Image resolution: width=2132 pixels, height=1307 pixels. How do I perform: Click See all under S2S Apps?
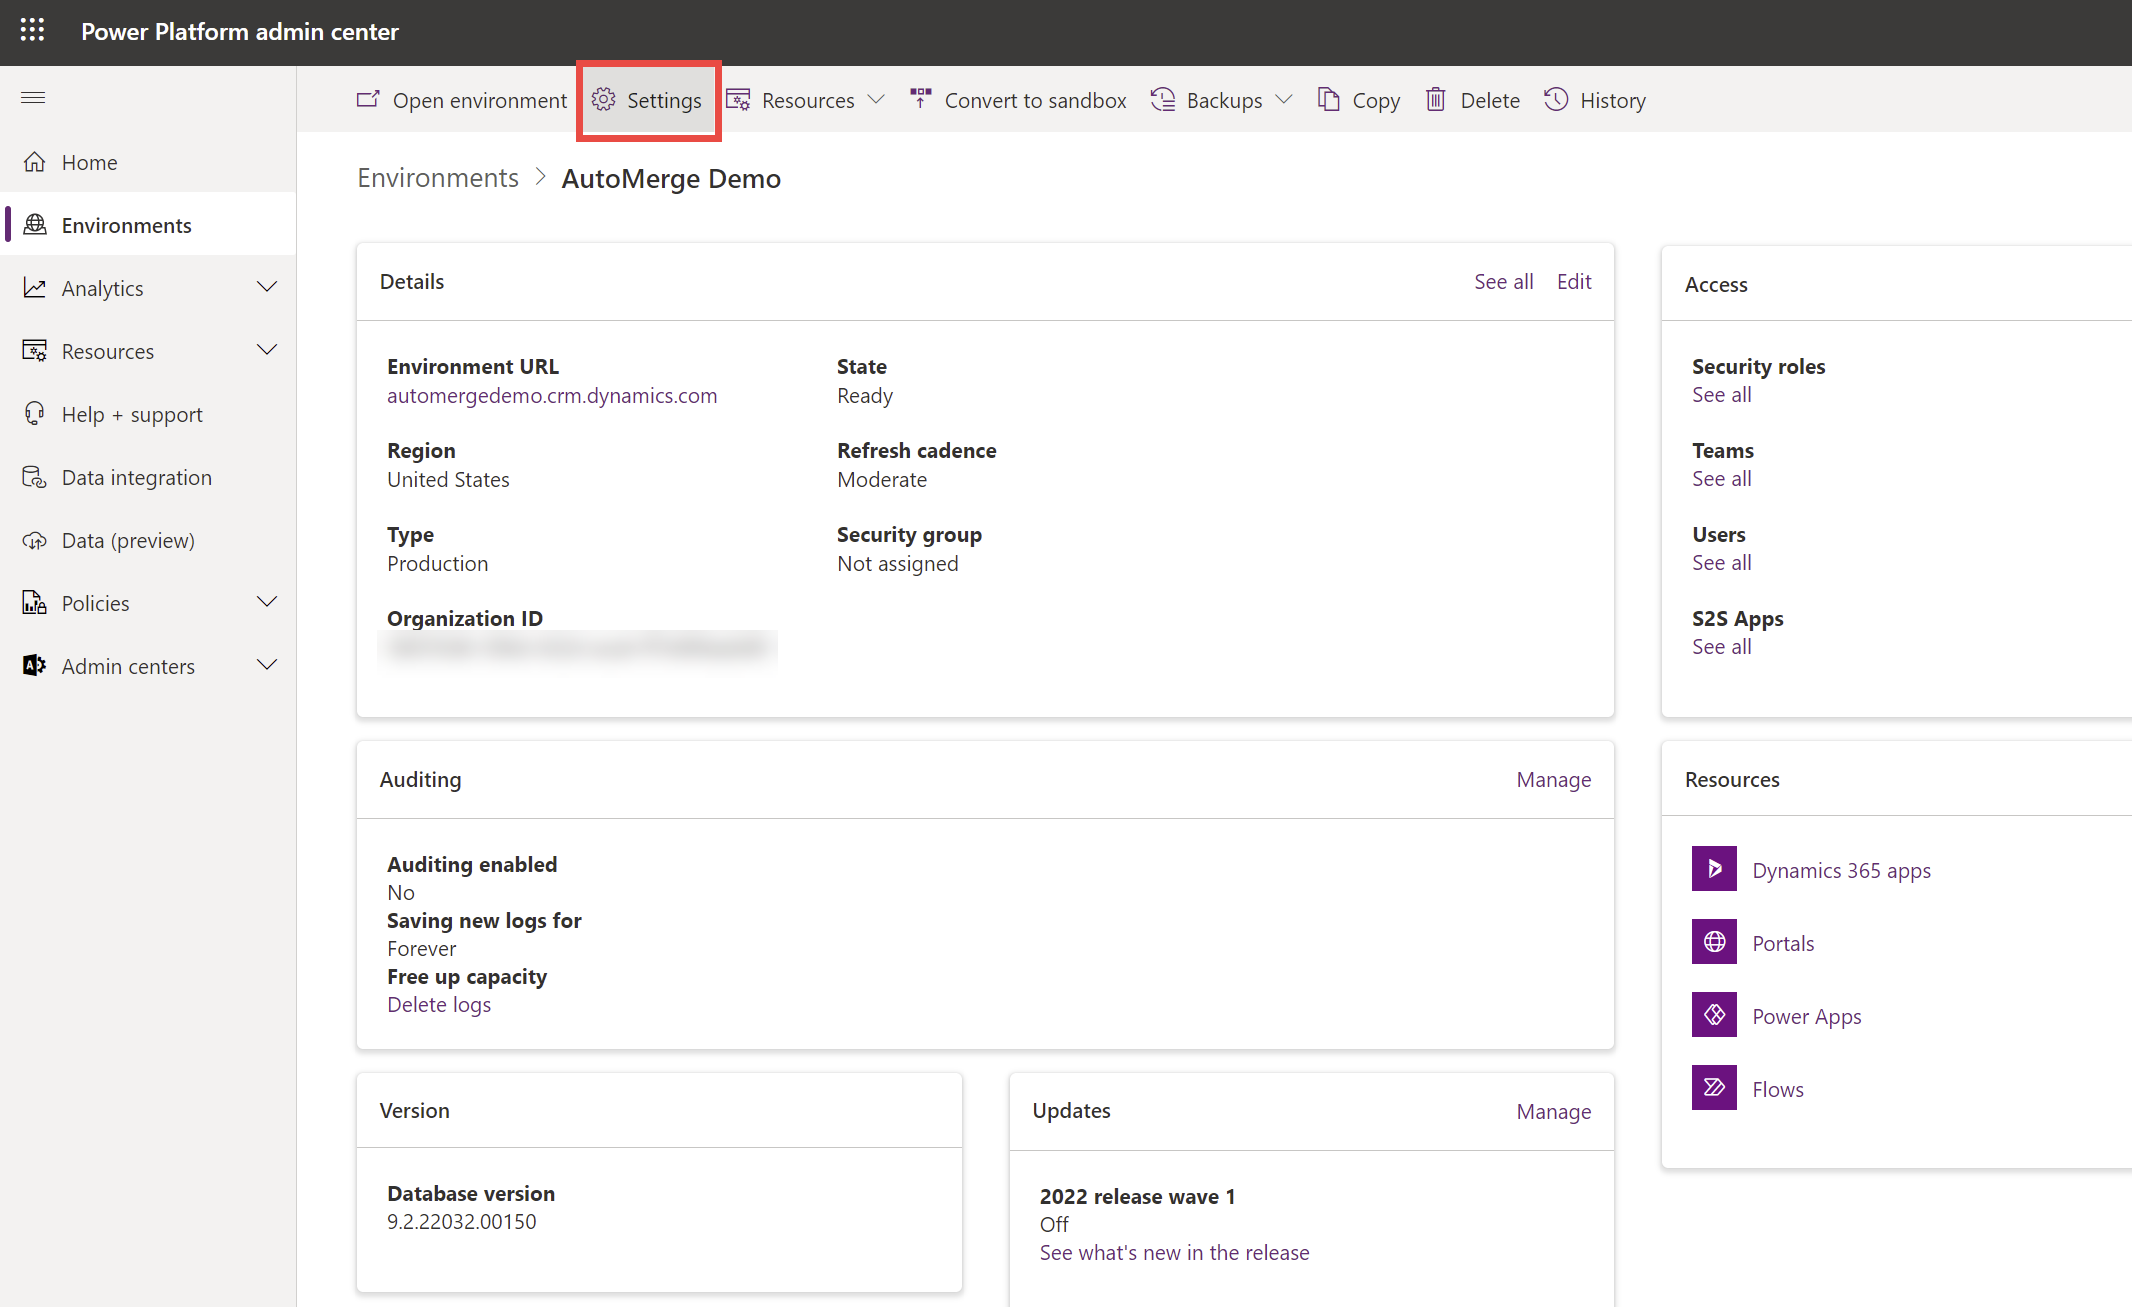pyautogui.click(x=1721, y=647)
